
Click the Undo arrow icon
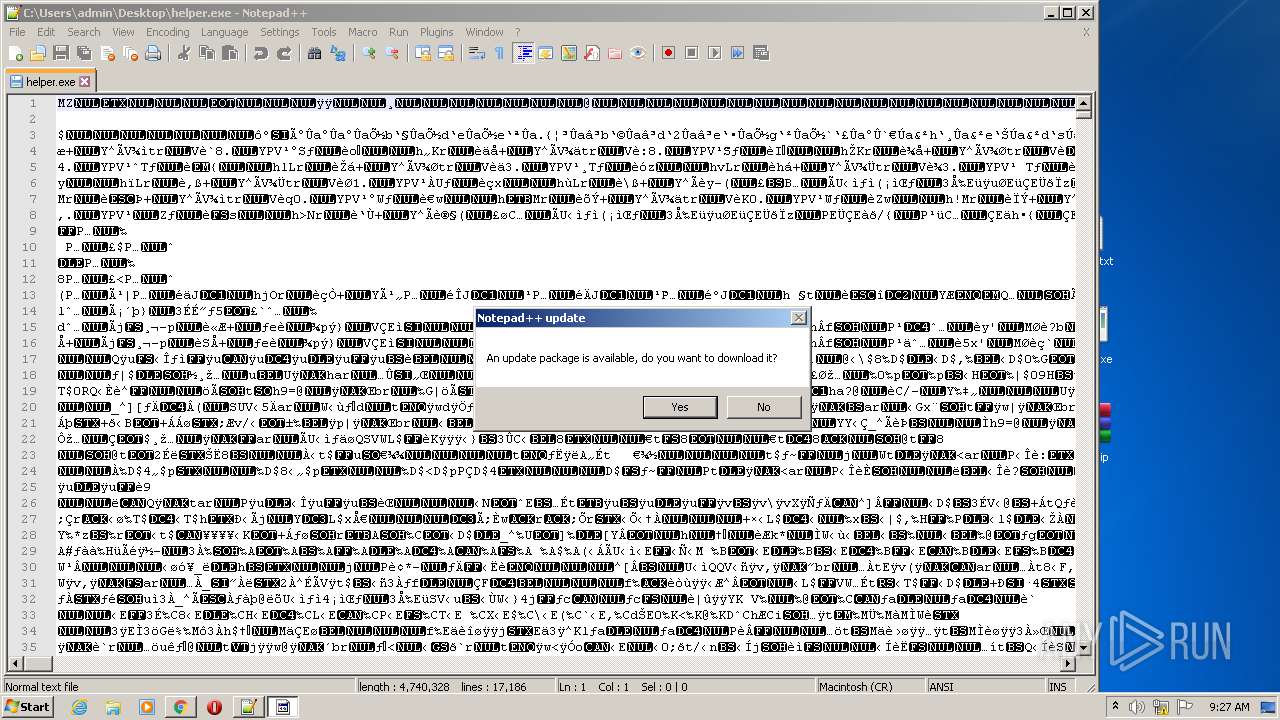coord(261,53)
